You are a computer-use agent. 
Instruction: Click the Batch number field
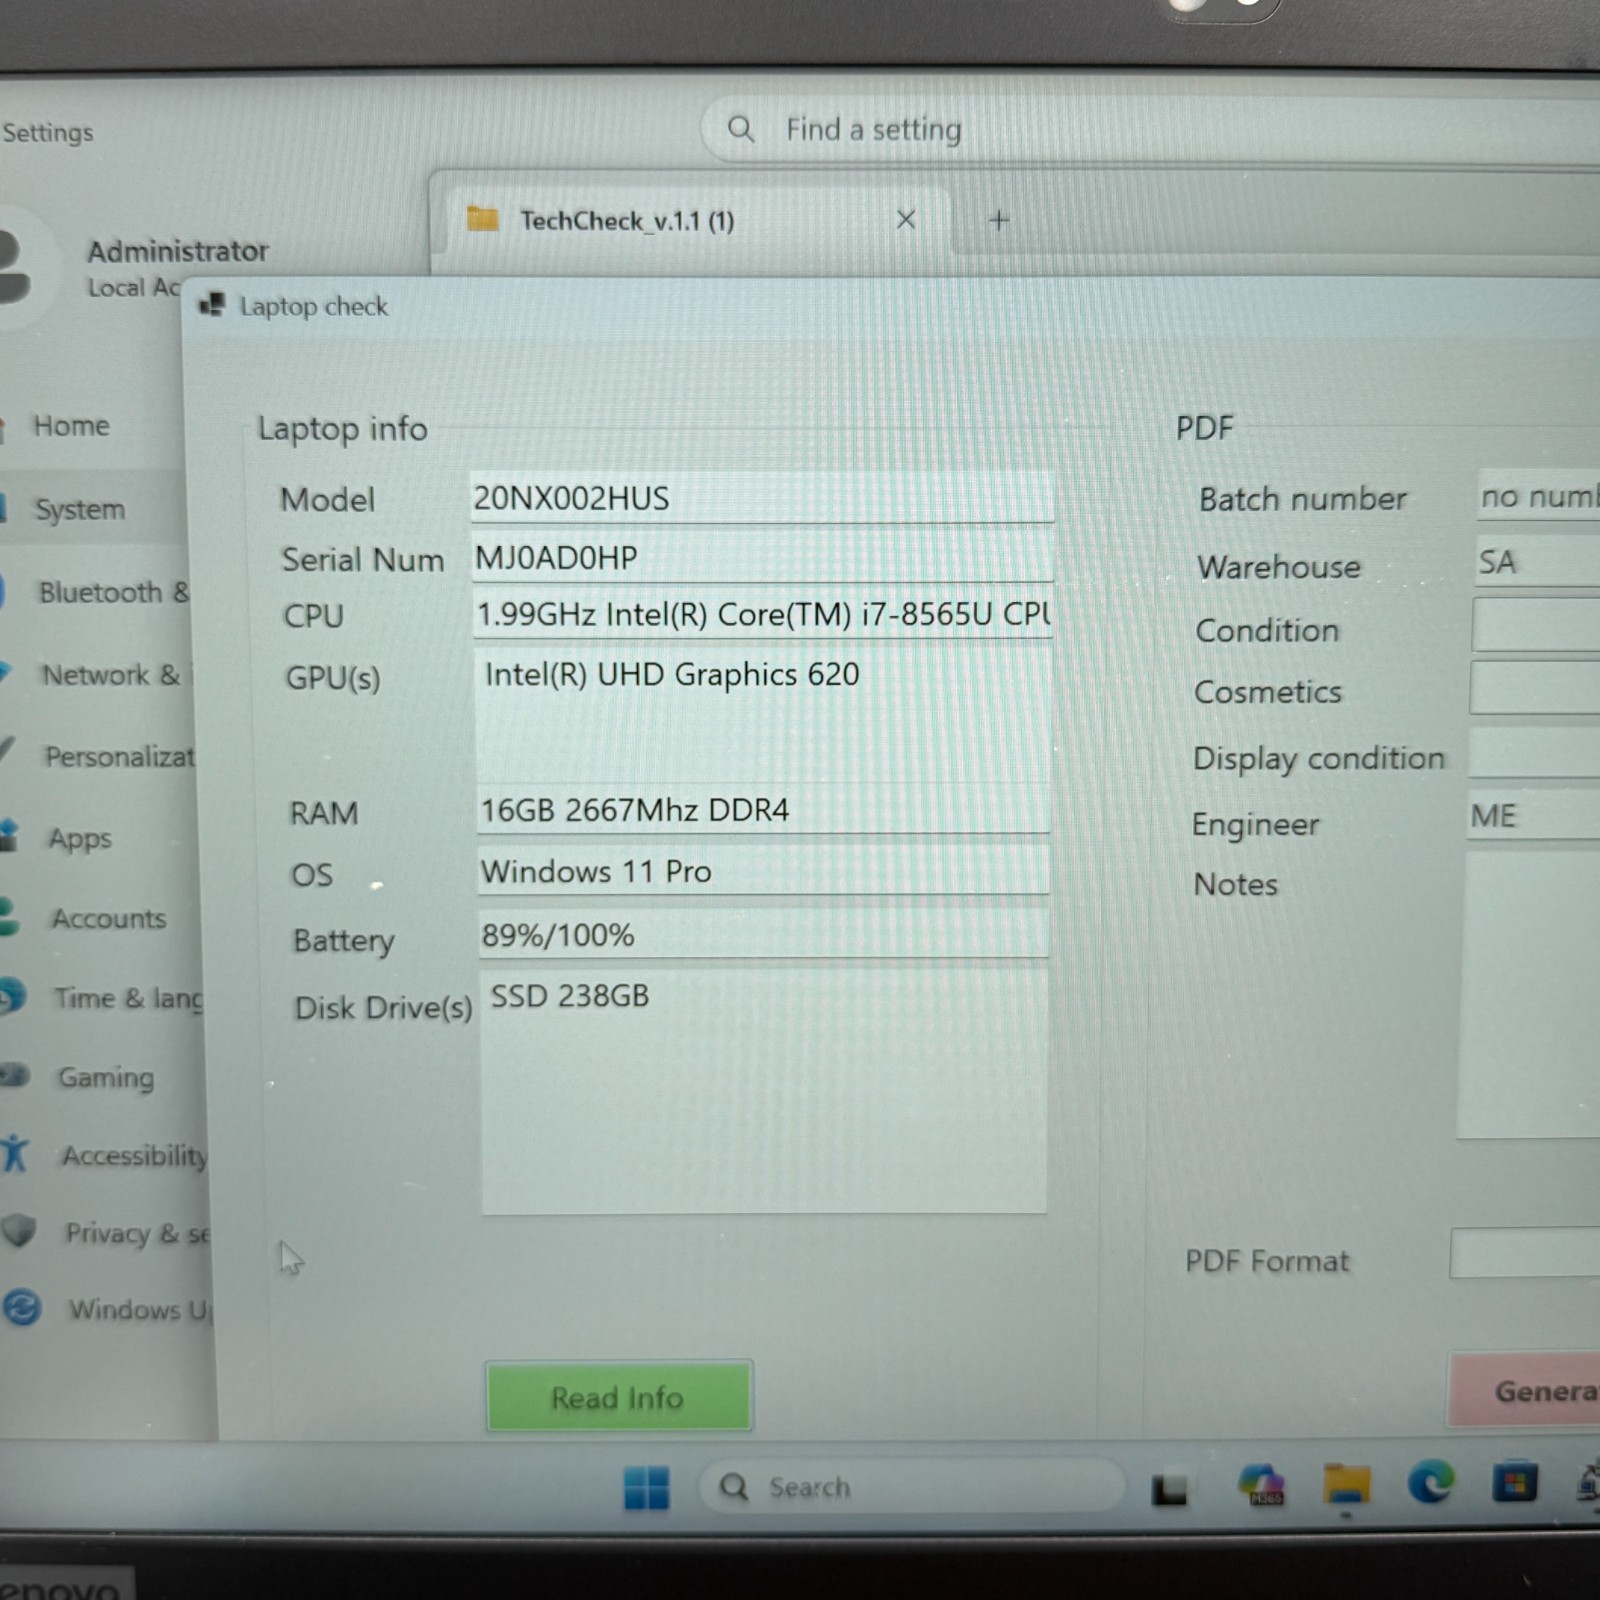coord(1539,496)
